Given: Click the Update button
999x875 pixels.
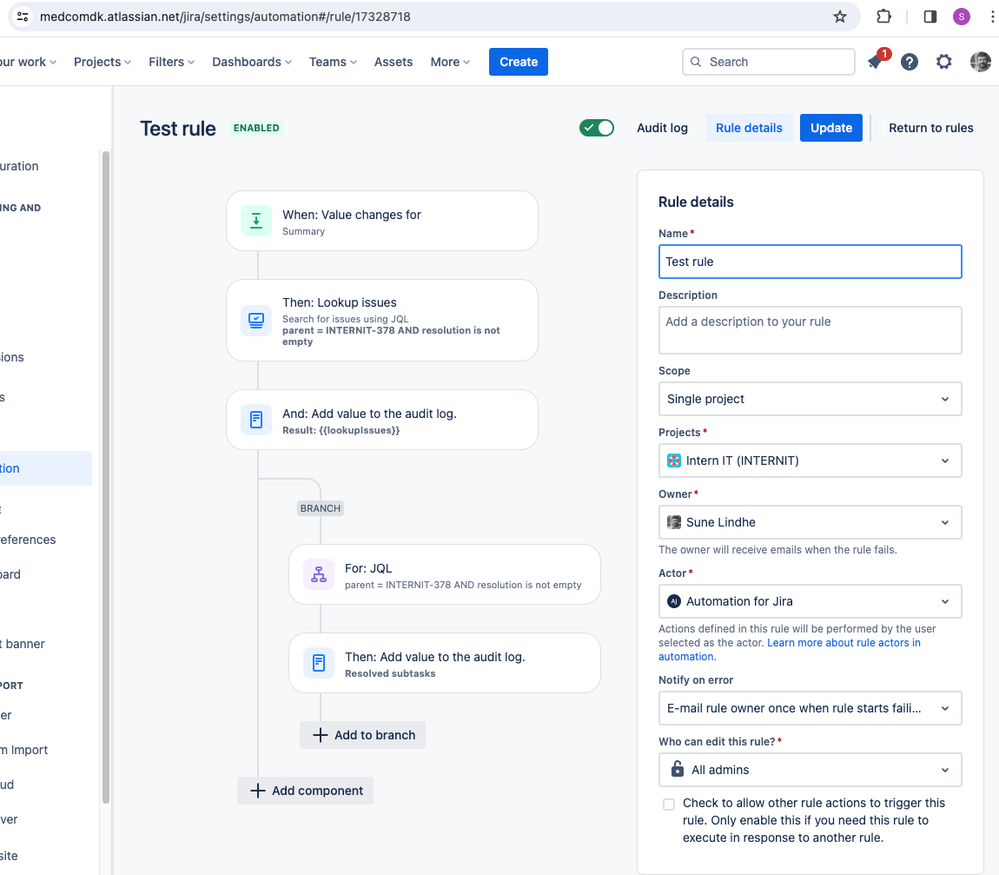Looking at the screenshot, I should click(x=831, y=128).
